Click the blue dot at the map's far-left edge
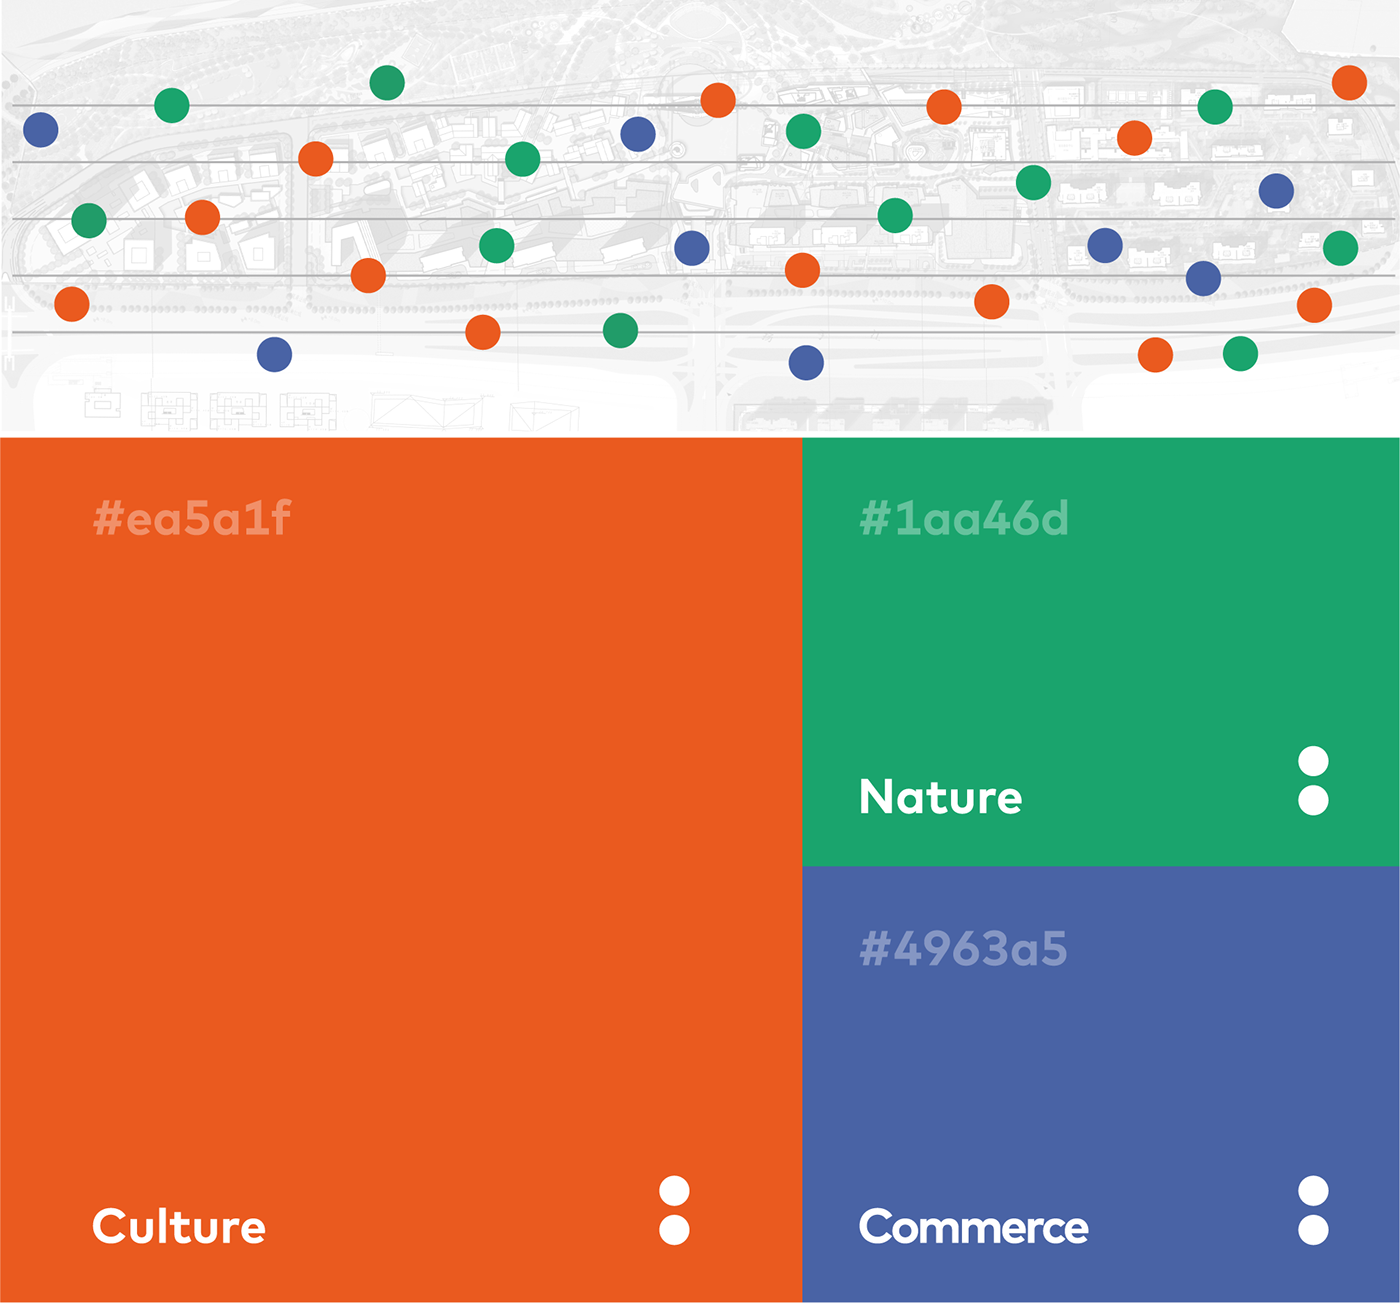1400x1303 pixels. coord(41,130)
